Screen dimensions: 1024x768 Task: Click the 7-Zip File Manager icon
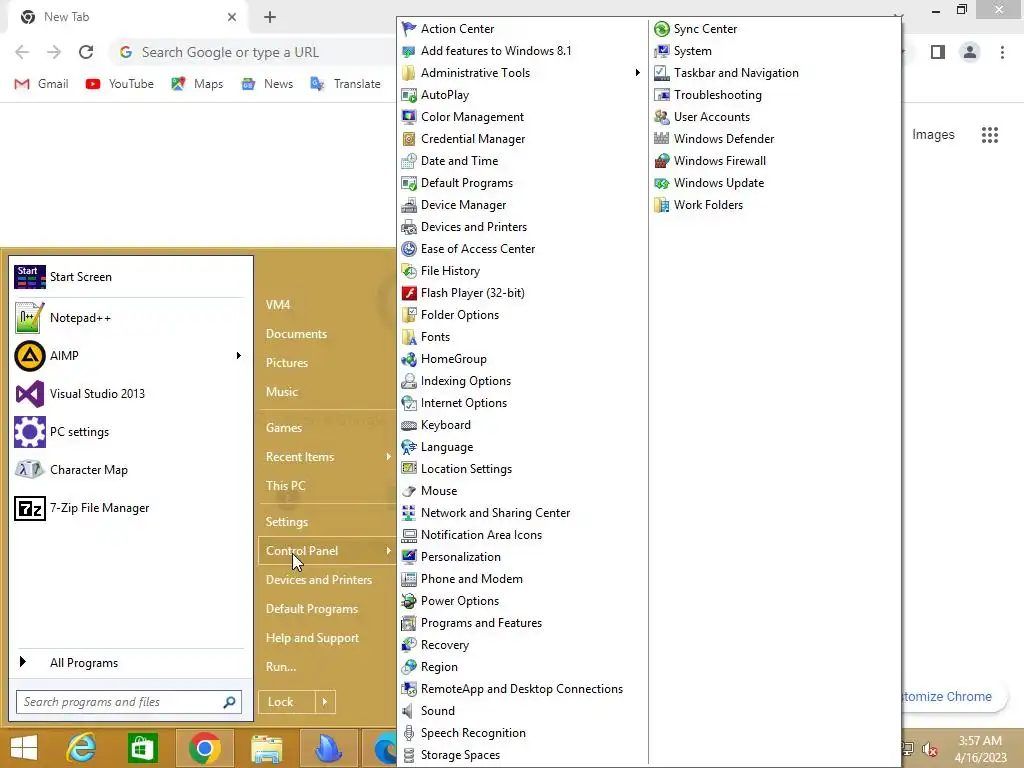(29, 508)
